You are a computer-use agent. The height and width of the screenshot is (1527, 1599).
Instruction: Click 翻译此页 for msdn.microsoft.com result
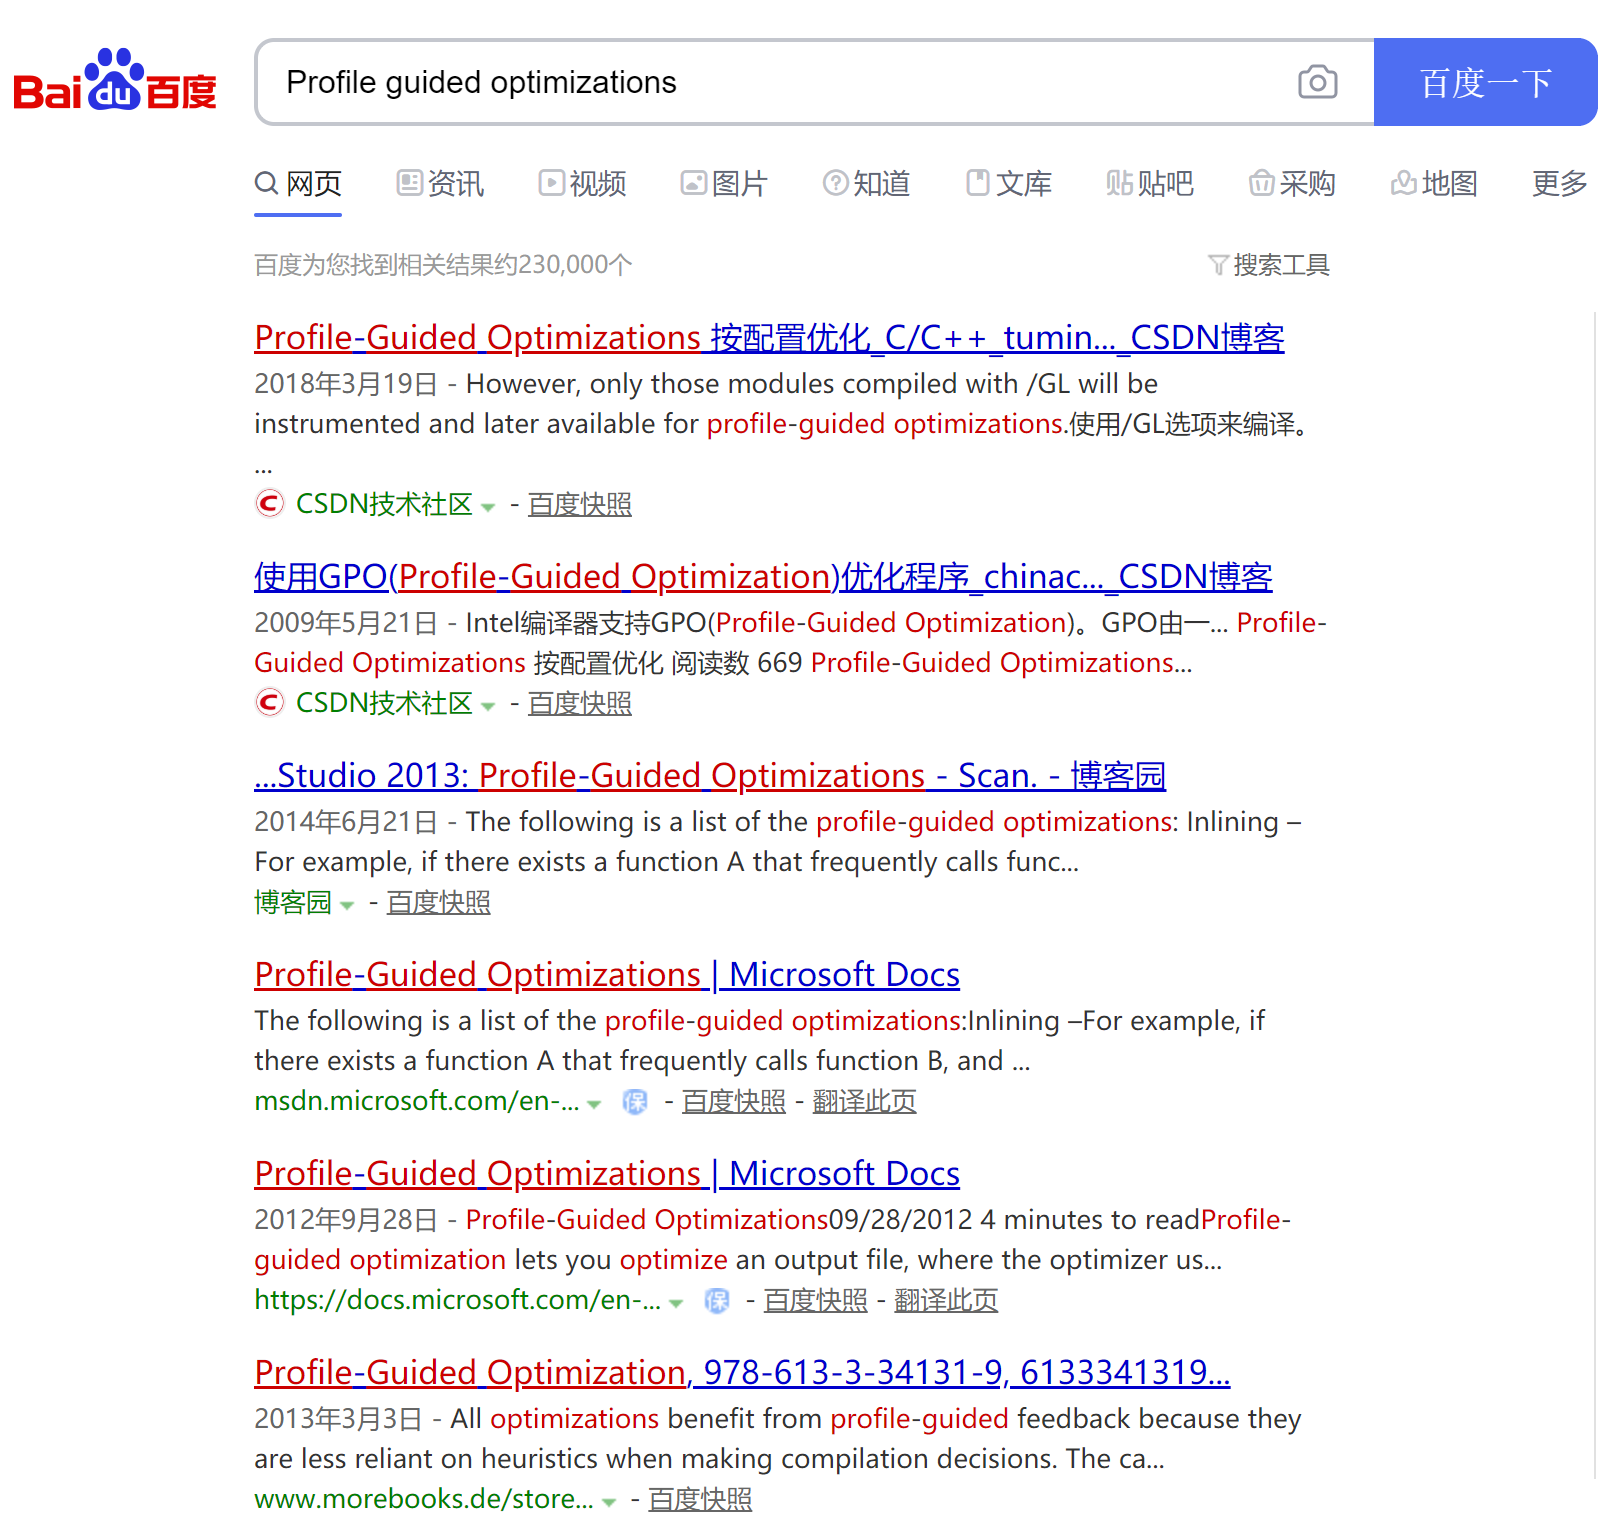point(865,1101)
